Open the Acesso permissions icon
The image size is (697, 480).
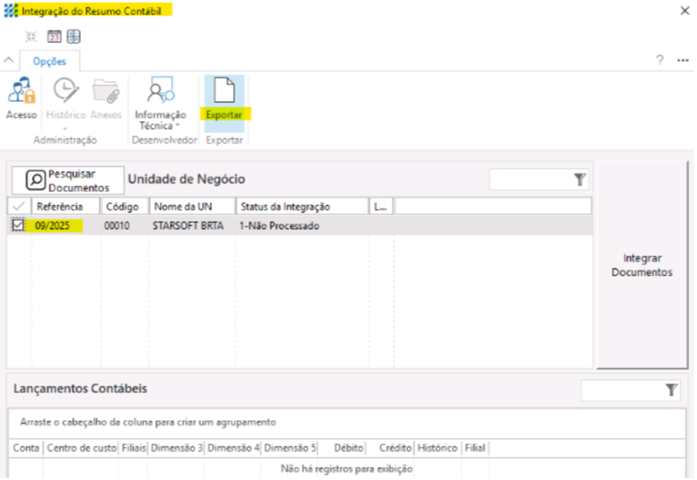point(20,93)
